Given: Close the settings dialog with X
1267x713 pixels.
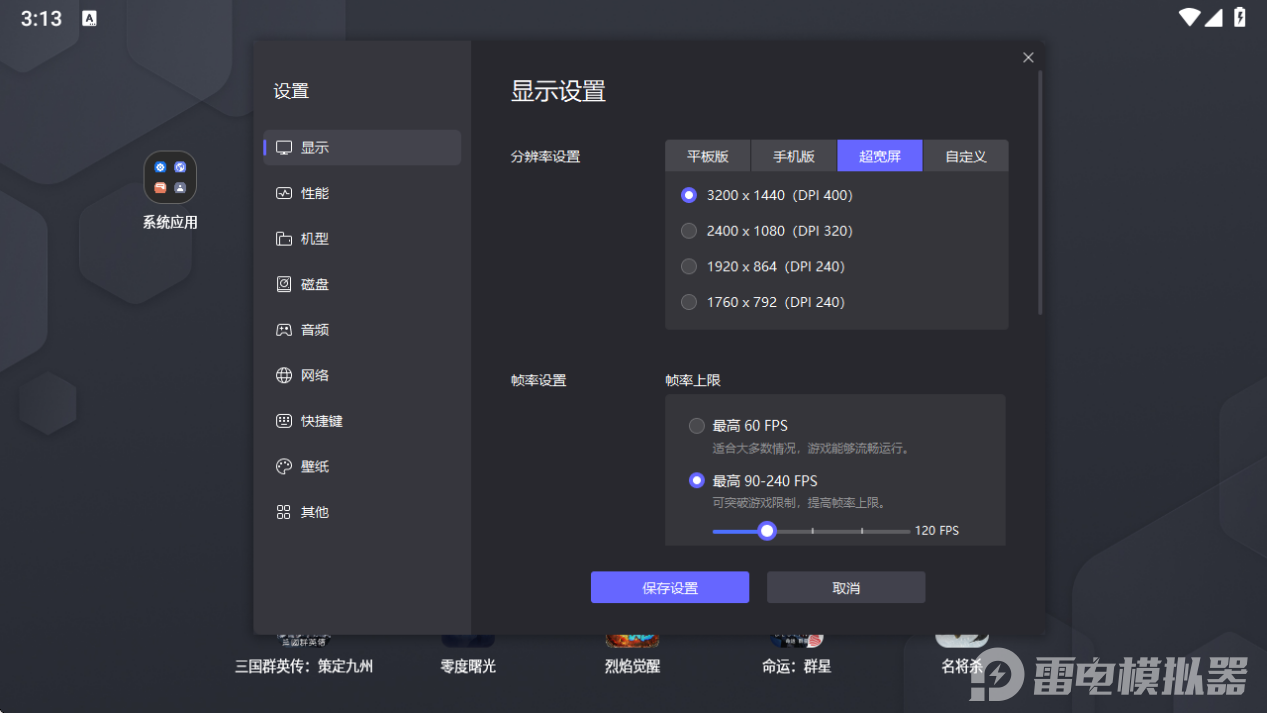Looking at the screenshot, I should tap(1028, 58).
